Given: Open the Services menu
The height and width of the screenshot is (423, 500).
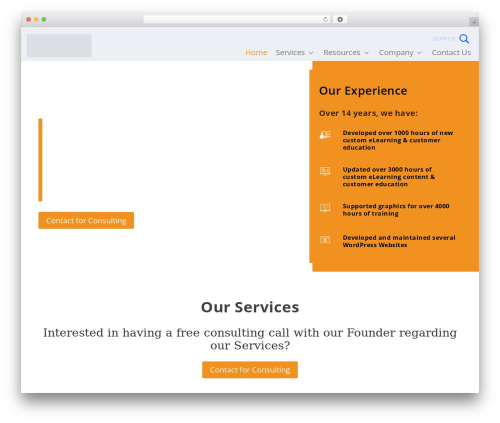Looking at the screenshot, I should point(290,53).
